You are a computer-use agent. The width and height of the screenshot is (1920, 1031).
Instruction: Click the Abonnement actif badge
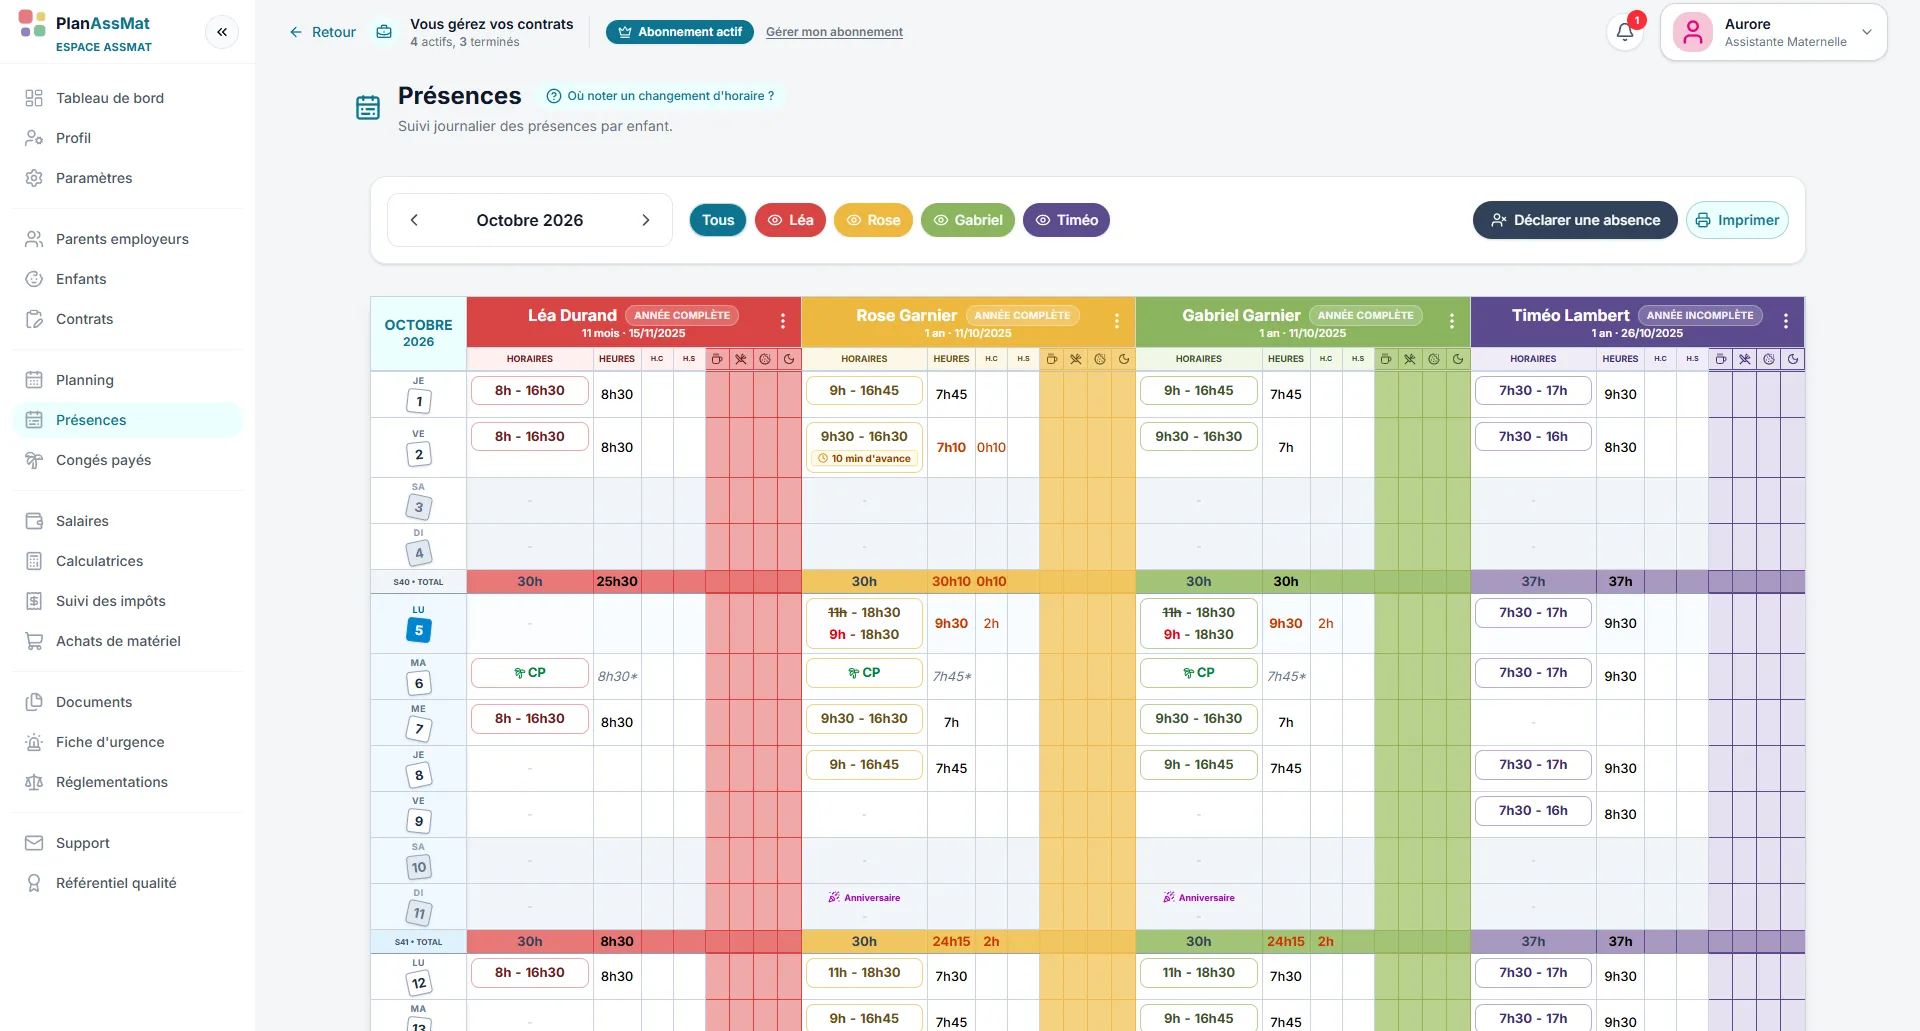pyautogui.click(x=680, y=32)
